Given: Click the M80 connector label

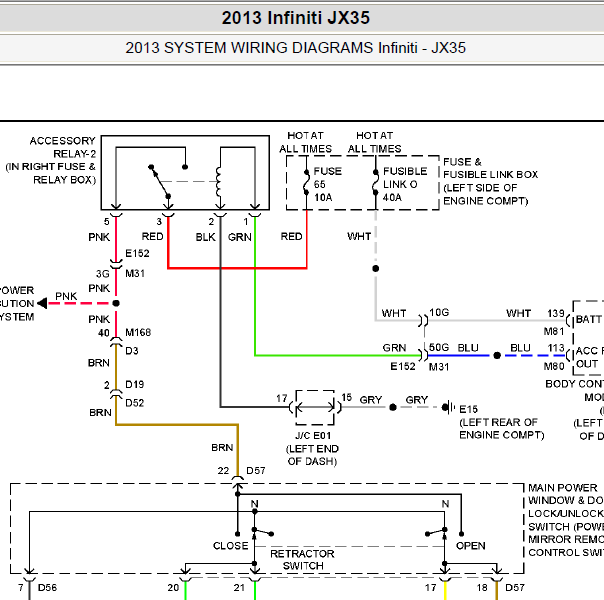Looking at the screenshot, I should [x=554, y=366].
